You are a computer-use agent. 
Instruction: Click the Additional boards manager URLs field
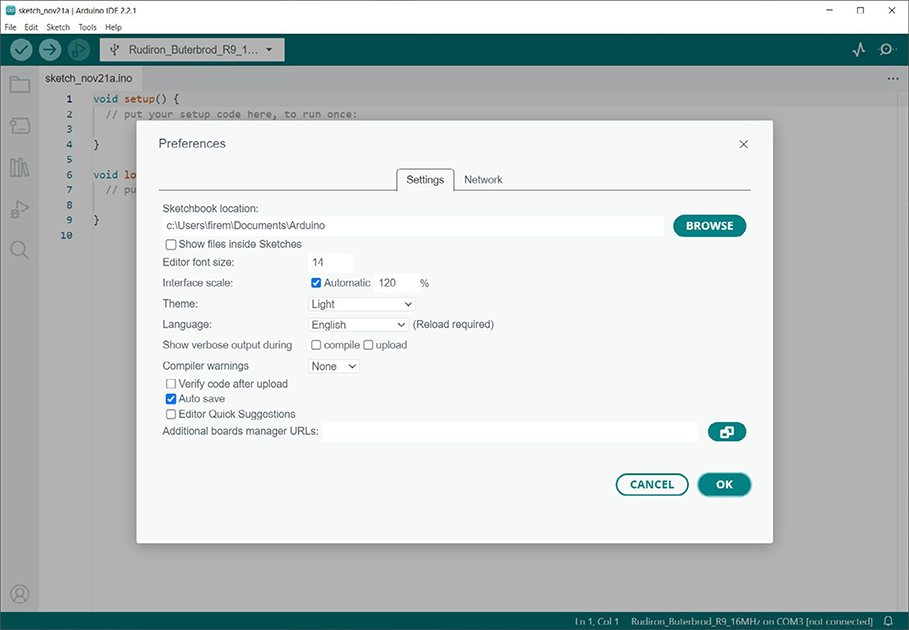pos(510,432)
